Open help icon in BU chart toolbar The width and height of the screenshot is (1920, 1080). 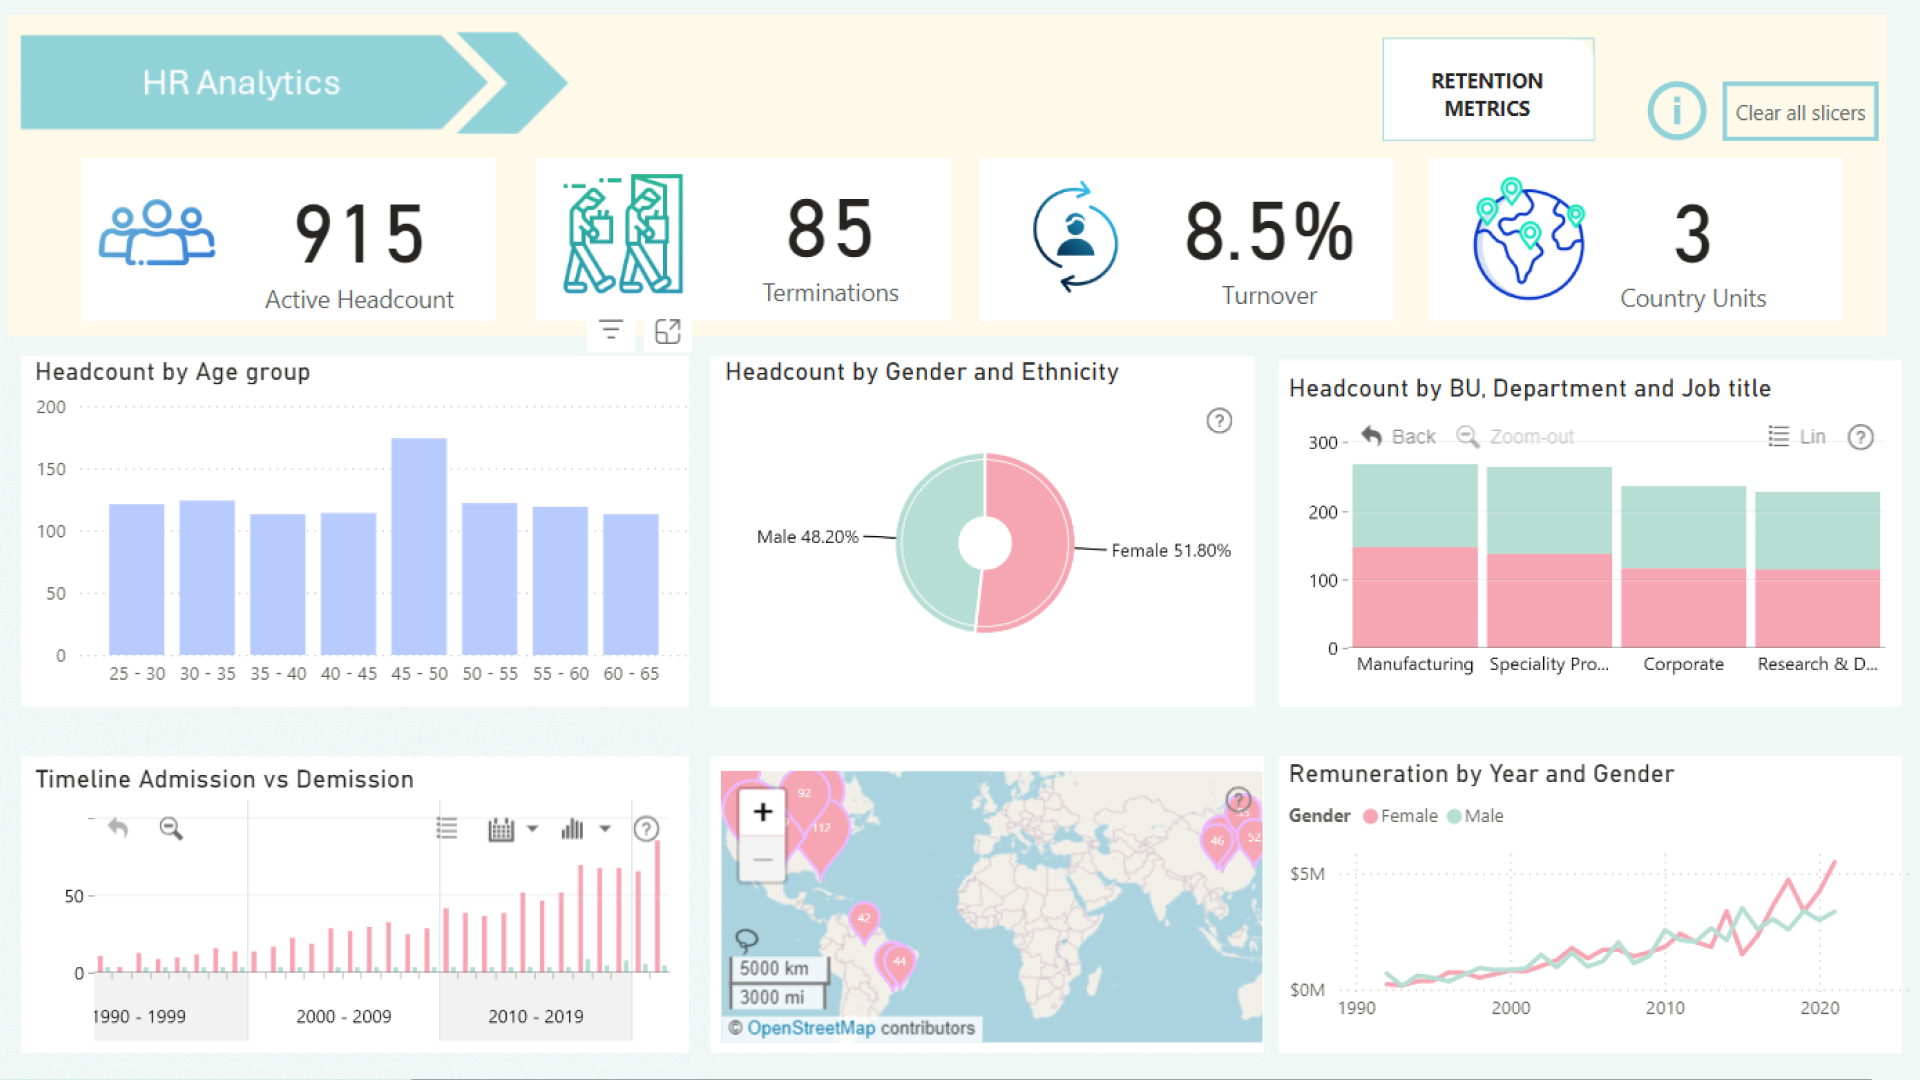pyautogui.click(x=1860, y=437)
